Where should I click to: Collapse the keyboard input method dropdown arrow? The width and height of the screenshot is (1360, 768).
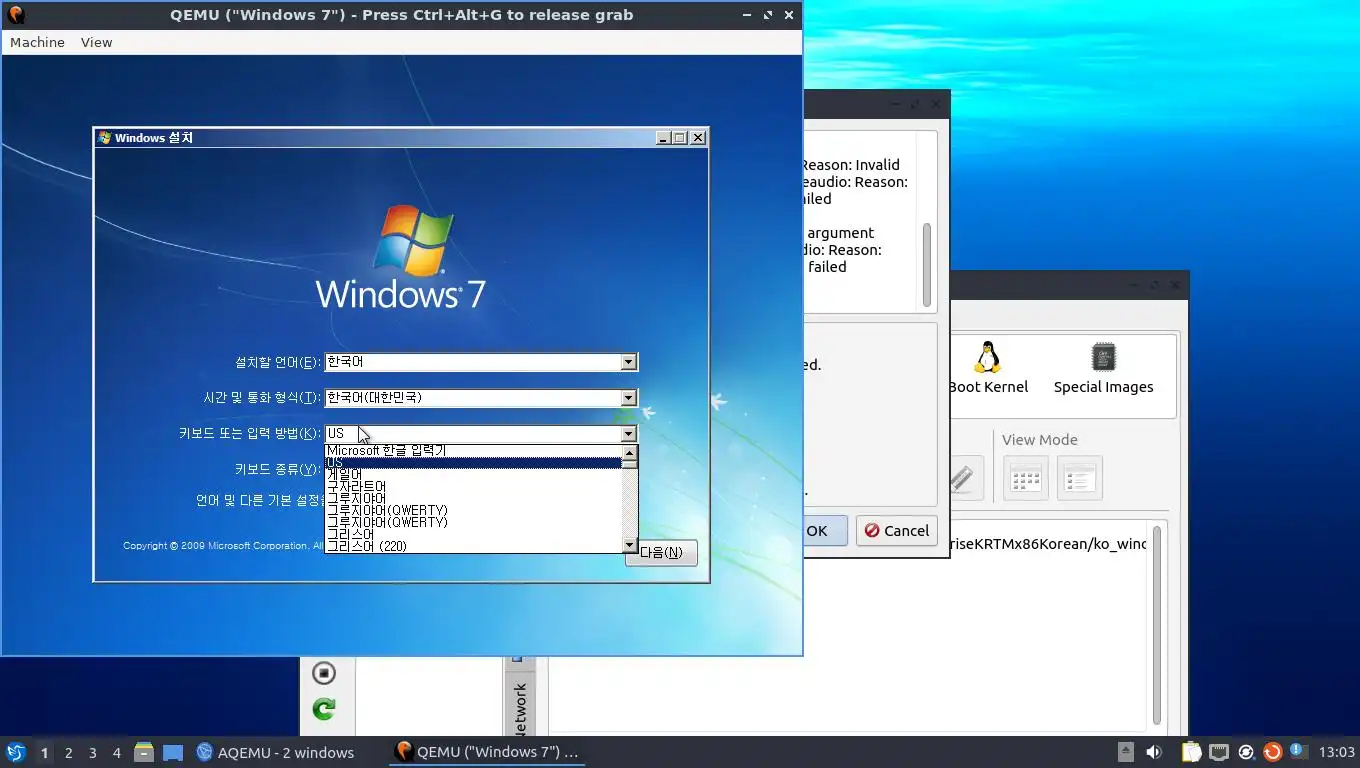pyautogui.click(x=628, y=434)
